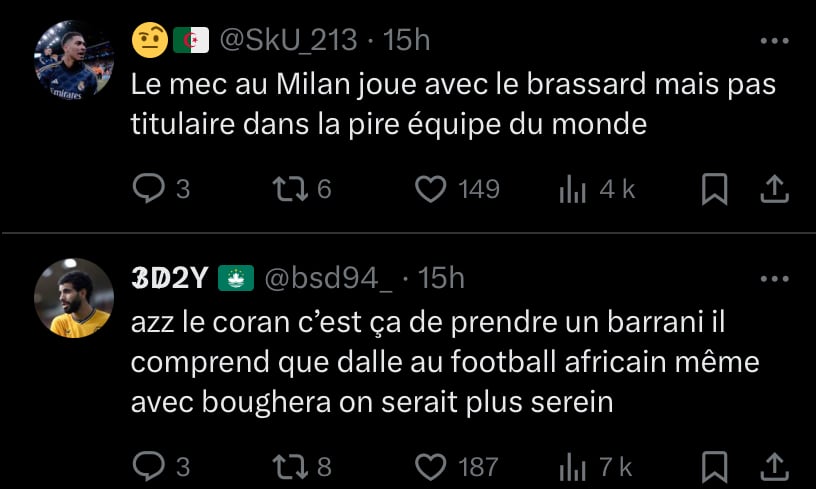Bookmark the @bsd94_ tweet
Screen dimensions: 816x489
[714, 466]
